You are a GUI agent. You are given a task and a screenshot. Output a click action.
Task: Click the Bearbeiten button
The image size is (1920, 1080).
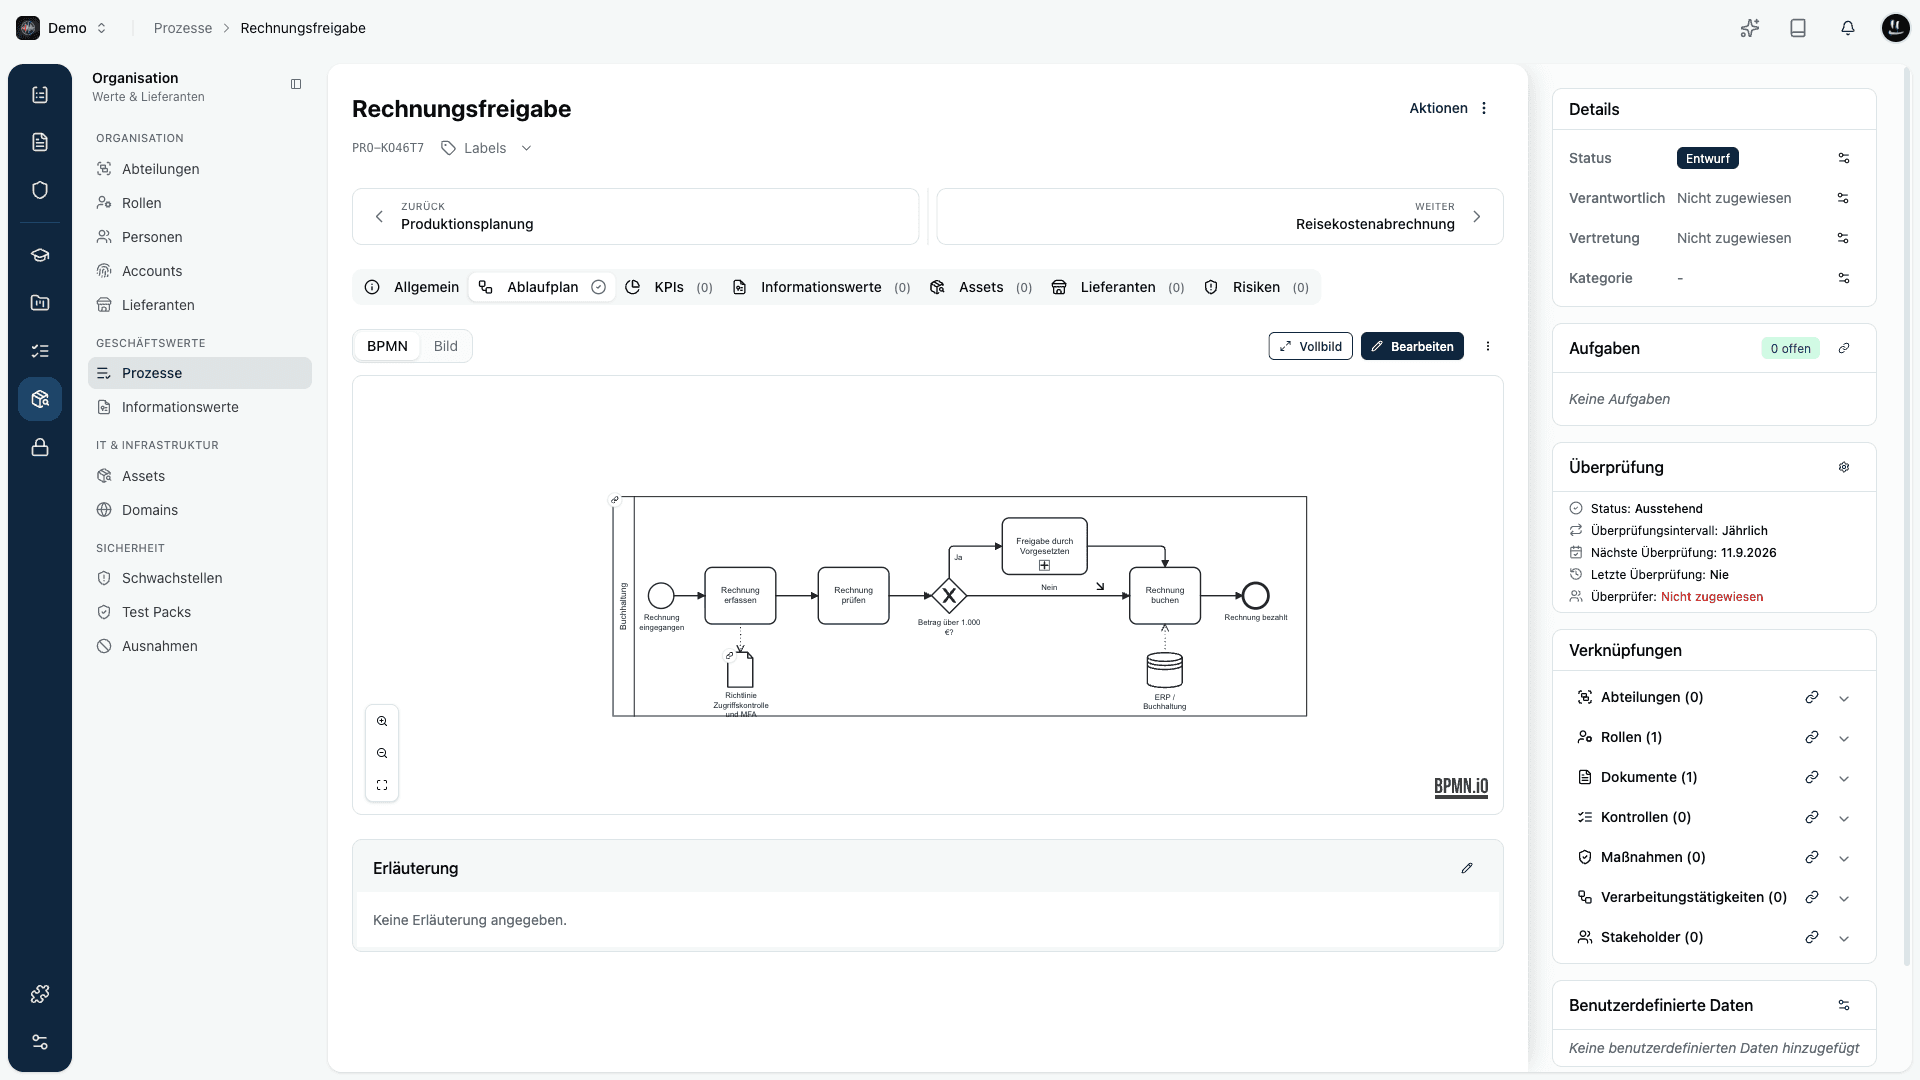tap(1412, 346)
